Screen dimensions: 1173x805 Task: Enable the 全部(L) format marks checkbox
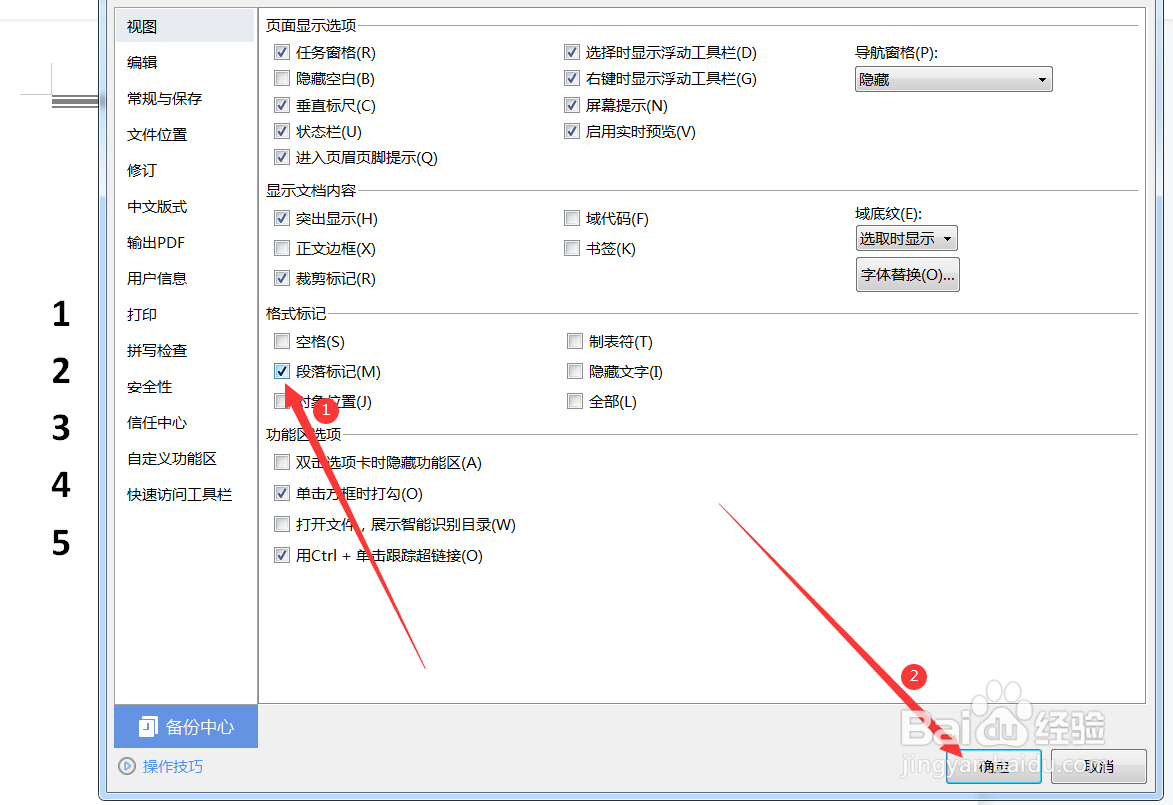point(575,401)
